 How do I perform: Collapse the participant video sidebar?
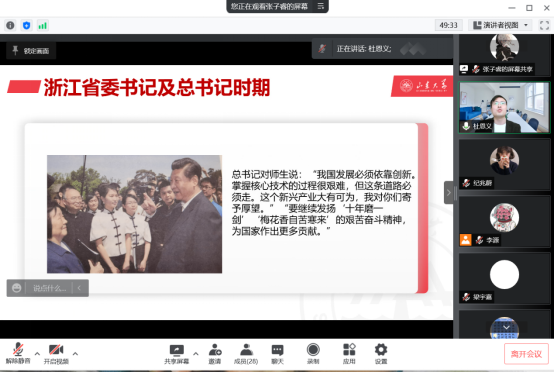[449, 193]
